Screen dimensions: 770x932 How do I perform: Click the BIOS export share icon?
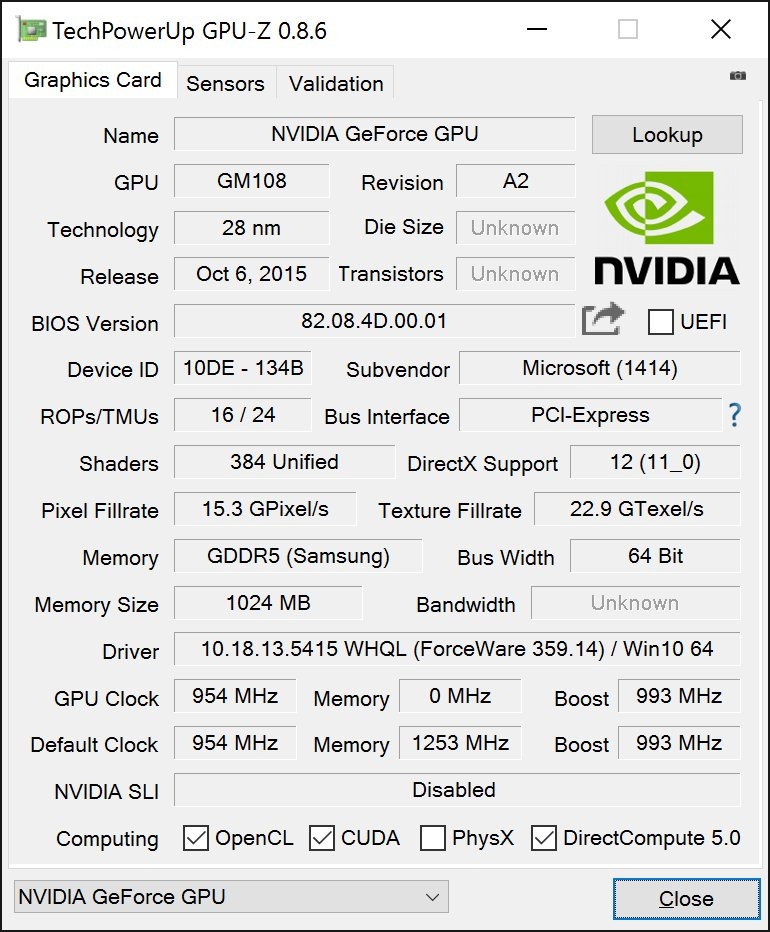[x=603, y=319]
